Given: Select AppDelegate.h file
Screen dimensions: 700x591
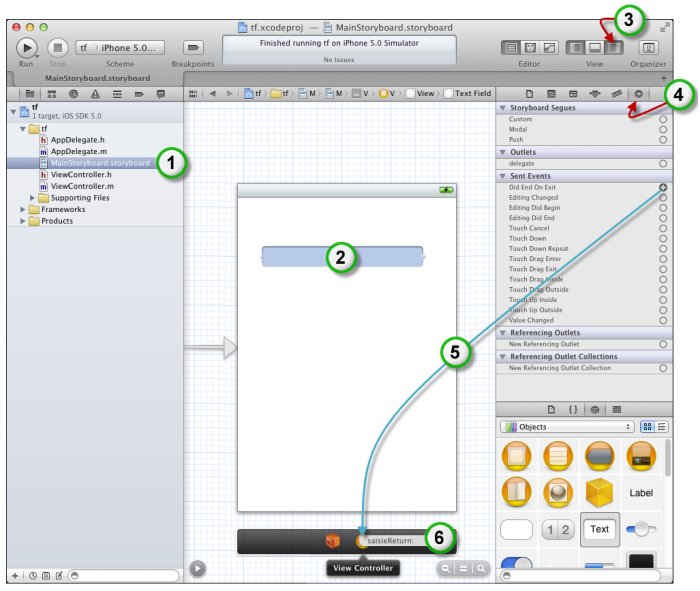Looking at the screenshot, I should (77, 140).
